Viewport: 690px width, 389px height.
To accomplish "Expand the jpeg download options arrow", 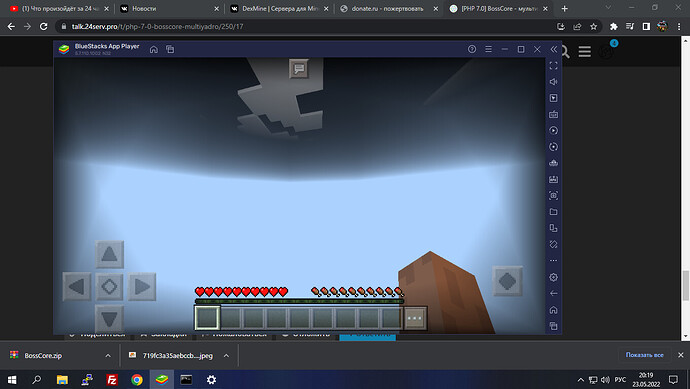I will tap(226, 356).
